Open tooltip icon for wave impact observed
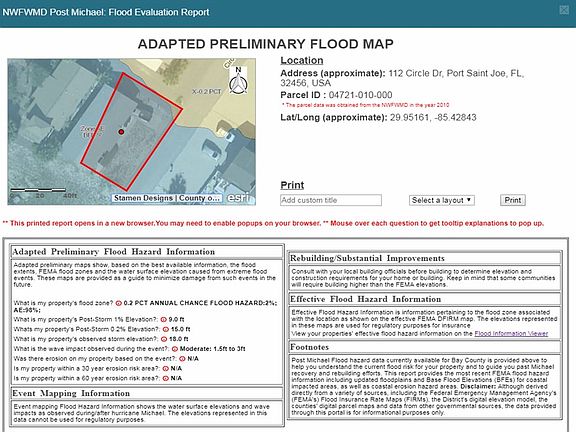This screenshot has height=432, width=576. tap(175, 349)
